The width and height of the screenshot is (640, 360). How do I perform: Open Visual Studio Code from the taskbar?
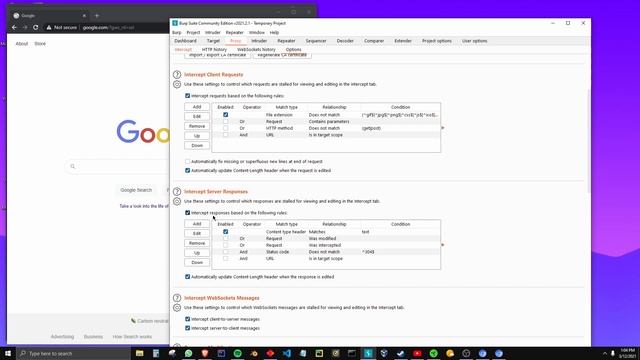[287, 353]
